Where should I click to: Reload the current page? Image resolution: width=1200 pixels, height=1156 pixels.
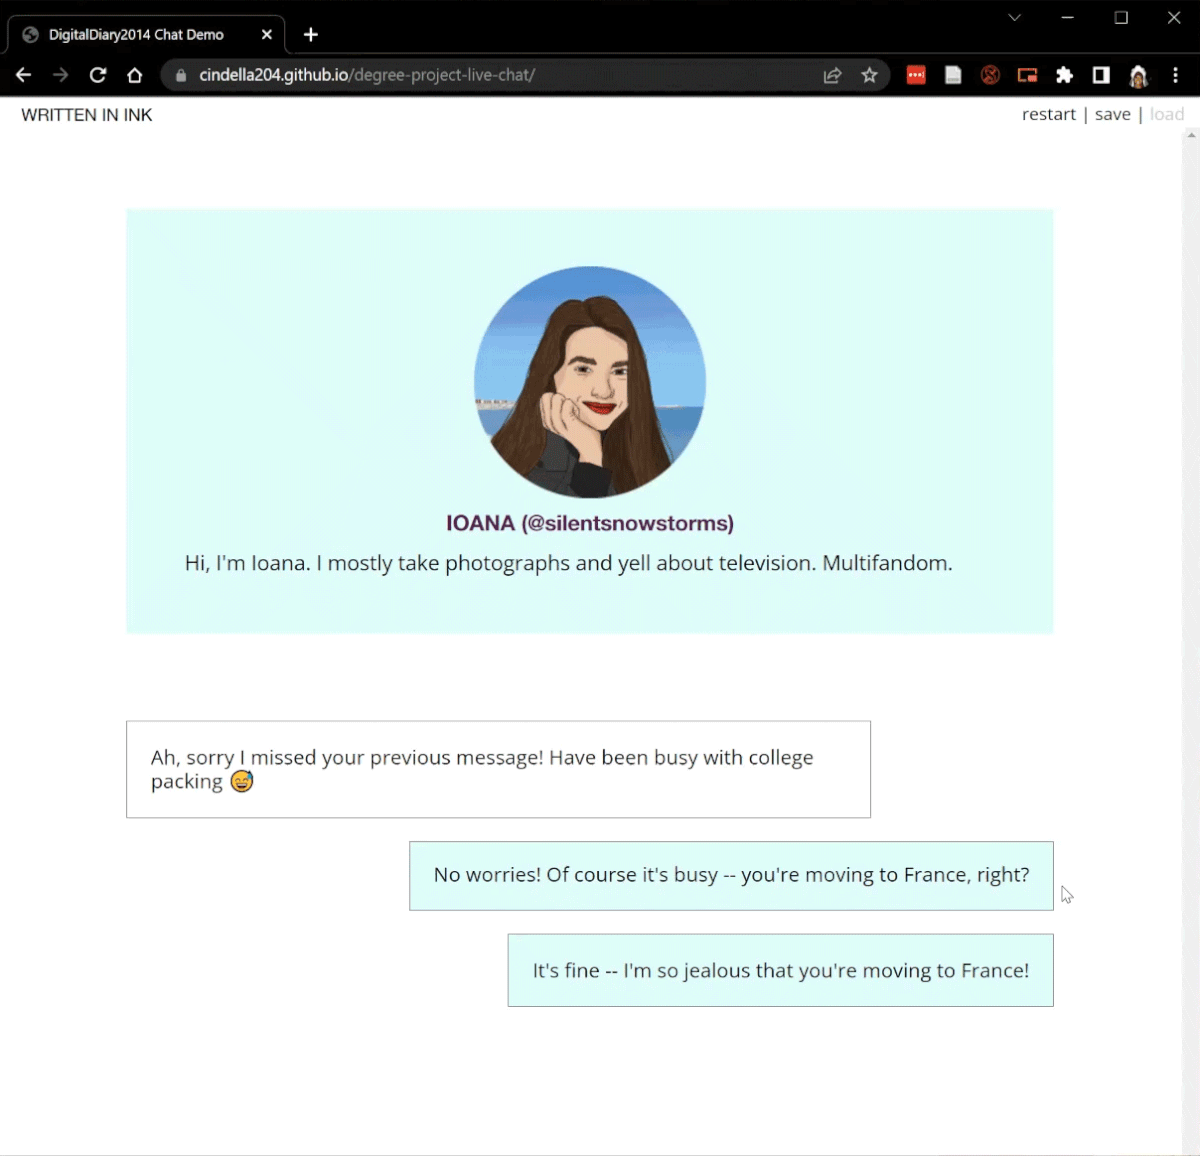[x=98, y=75]
